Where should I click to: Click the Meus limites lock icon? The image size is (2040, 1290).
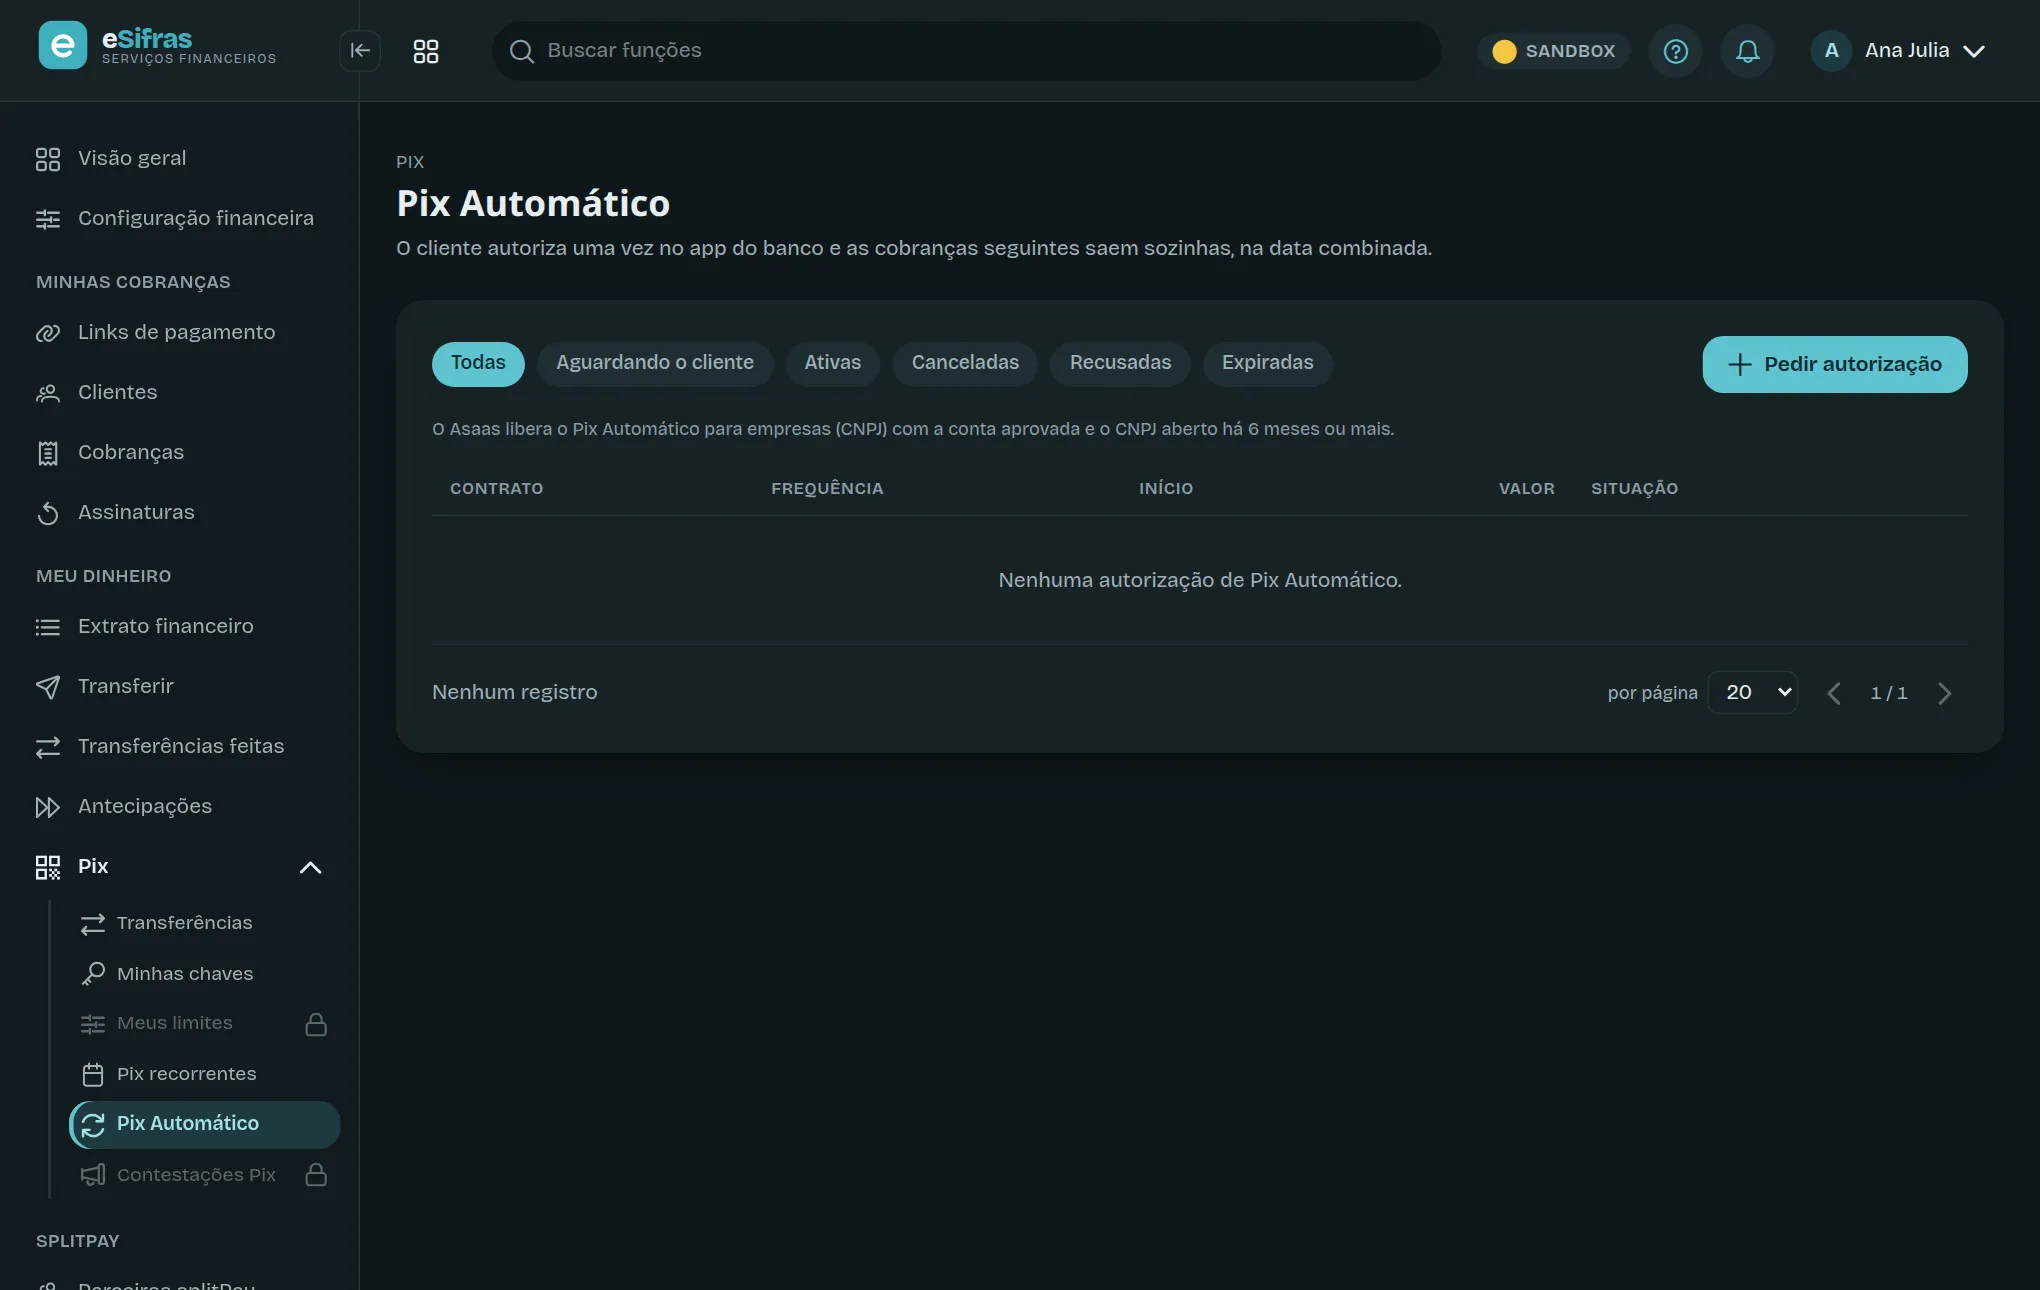click(x=316, y=1024)
